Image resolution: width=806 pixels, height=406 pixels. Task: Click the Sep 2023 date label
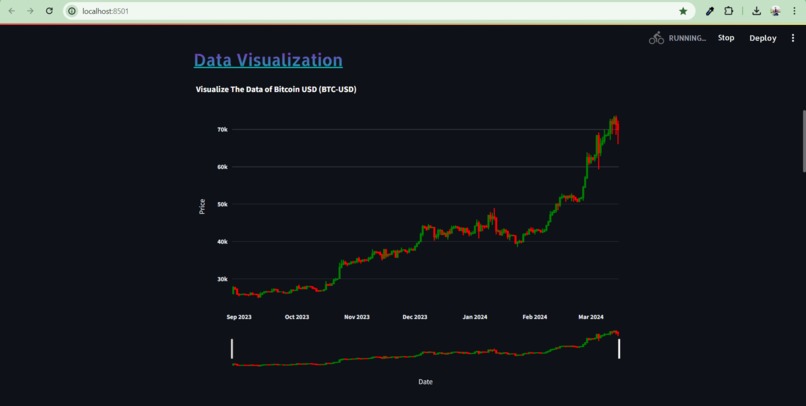[239, 317]
